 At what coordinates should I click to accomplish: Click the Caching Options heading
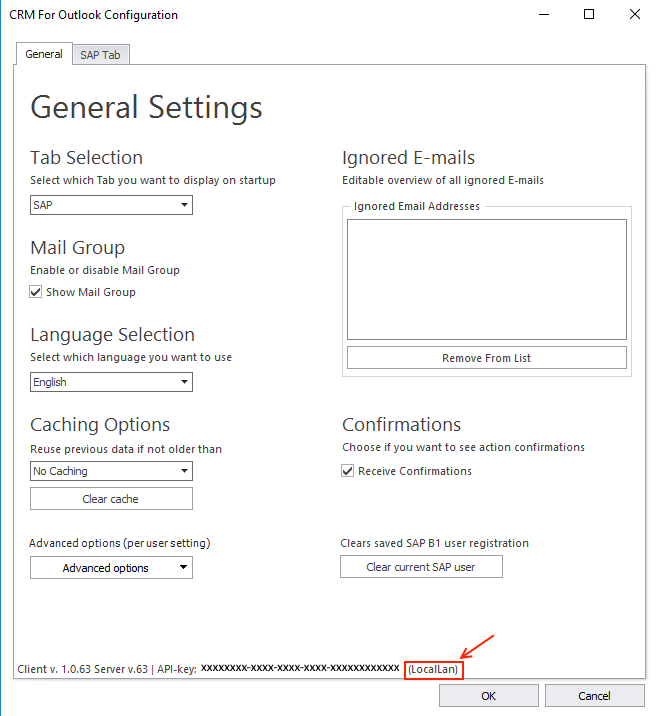click(x=100, y=425)
